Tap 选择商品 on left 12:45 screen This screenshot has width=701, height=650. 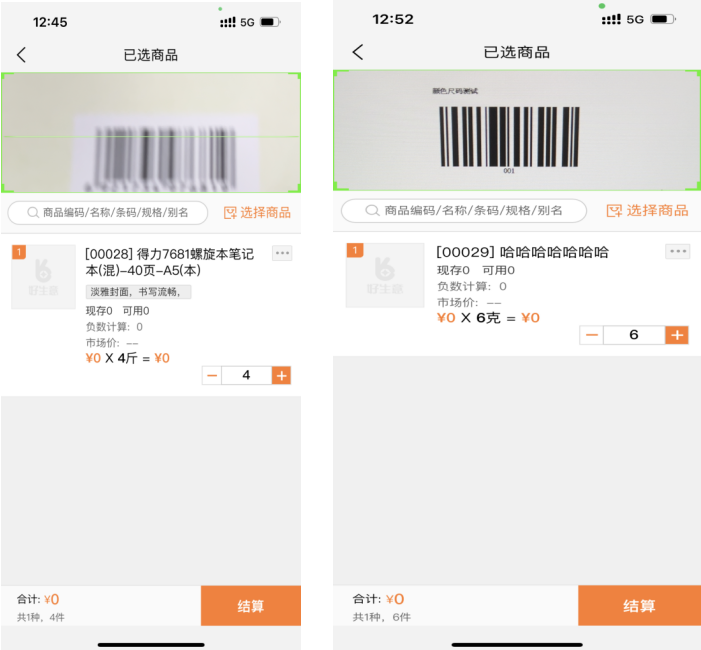point(258,213)
